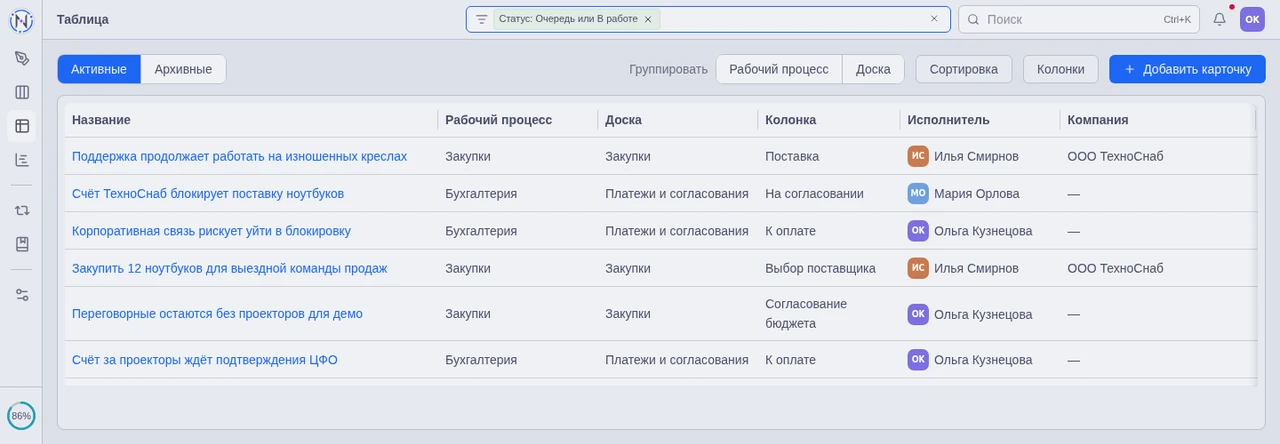1280x444 pixels.
Task: Click the Доска column header
Action: click(x=677, y=120)
